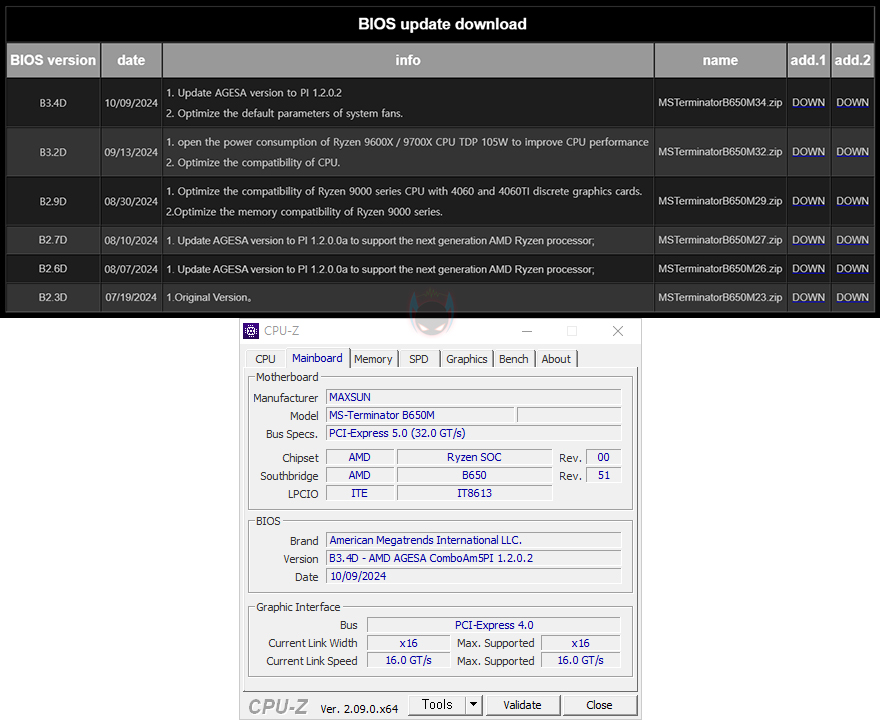Click the MAXSUN manufacturer field

point(474,397)
